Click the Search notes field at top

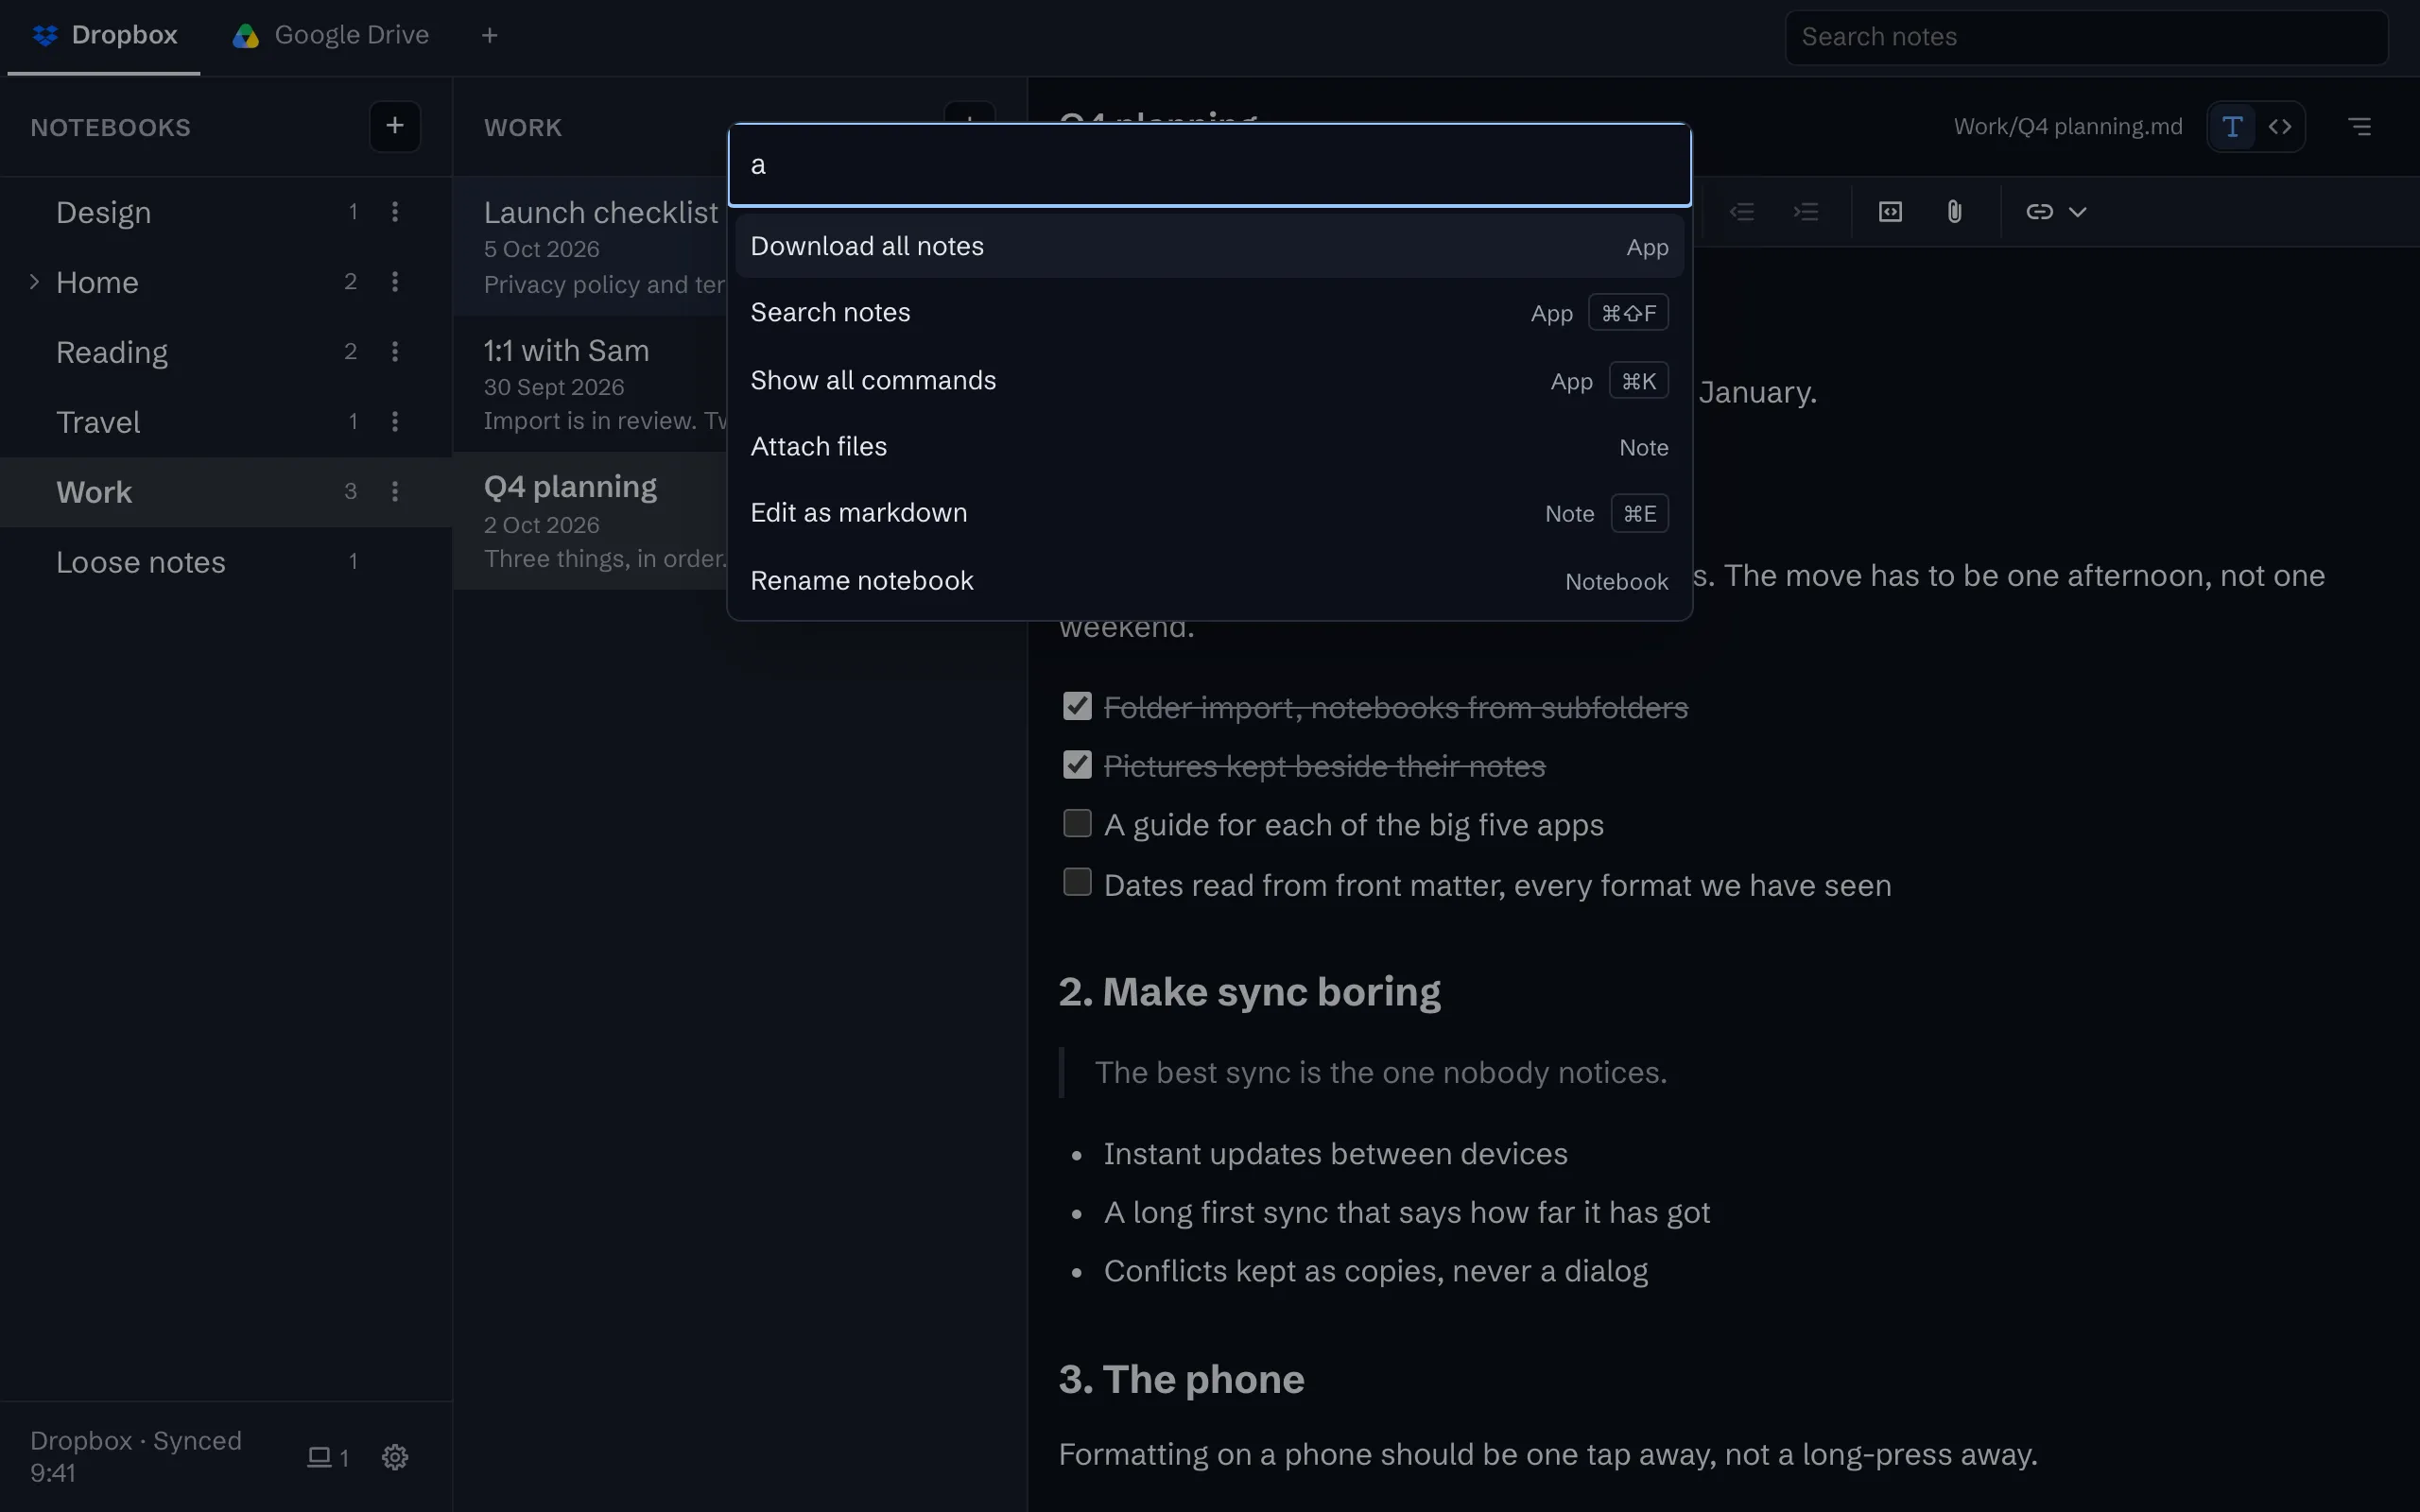click(x=2086, y=37)
